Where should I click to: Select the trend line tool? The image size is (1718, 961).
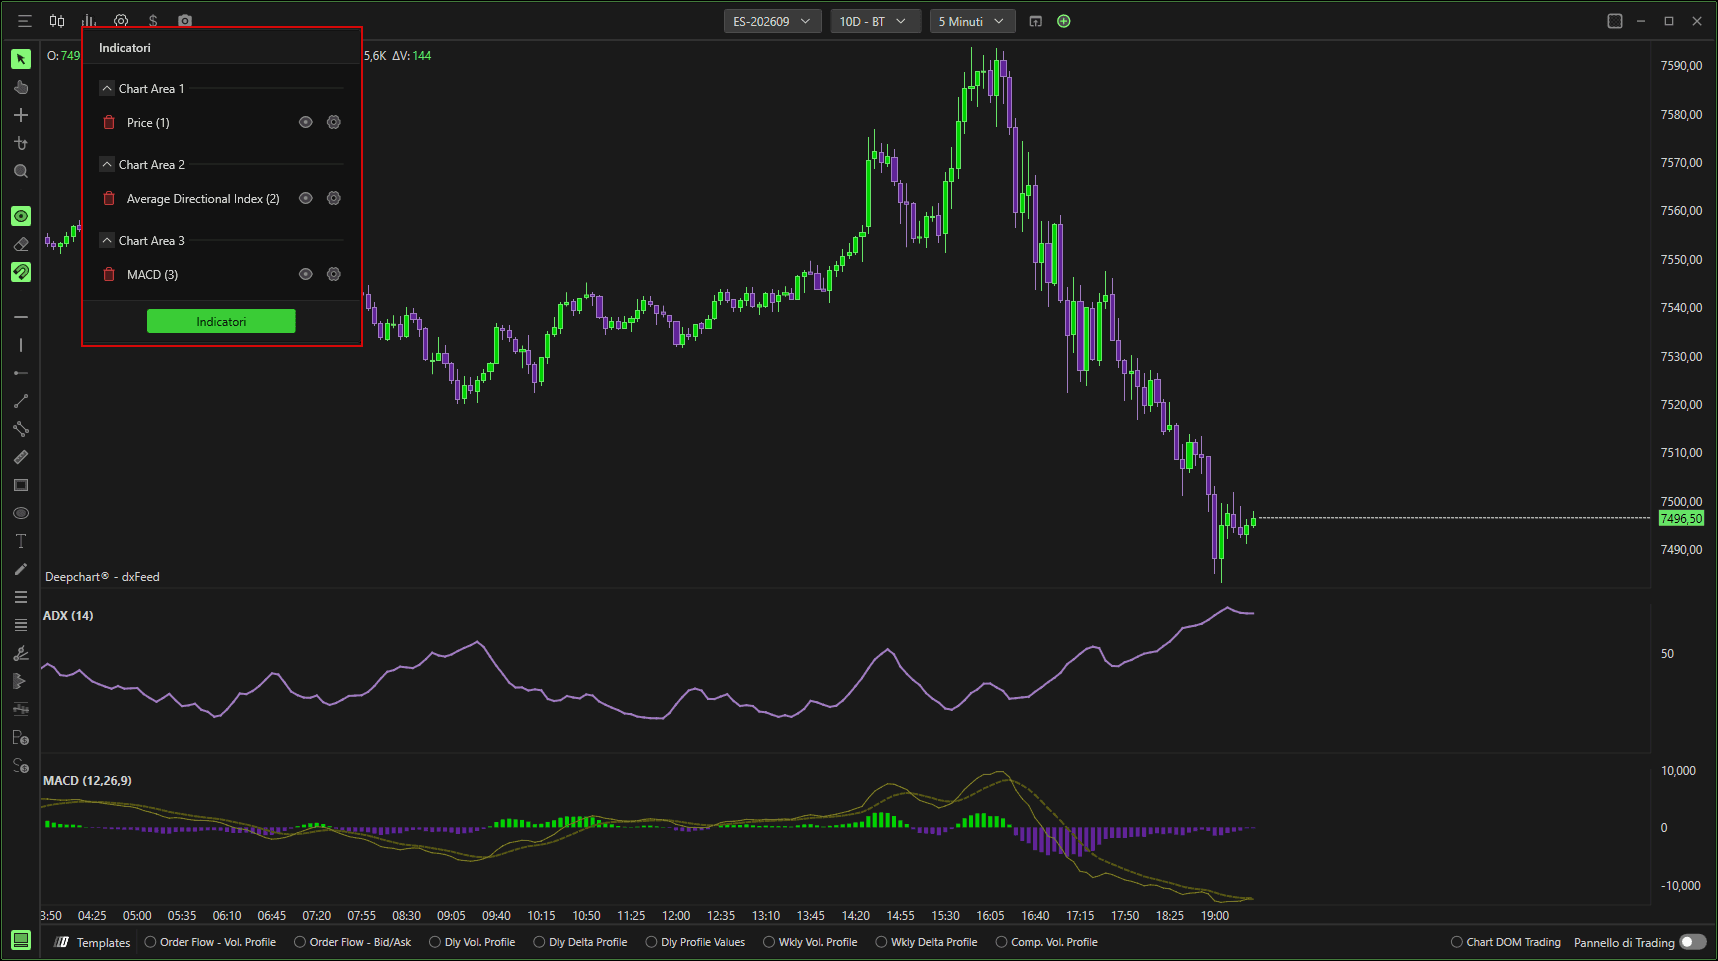pos(21,401)
